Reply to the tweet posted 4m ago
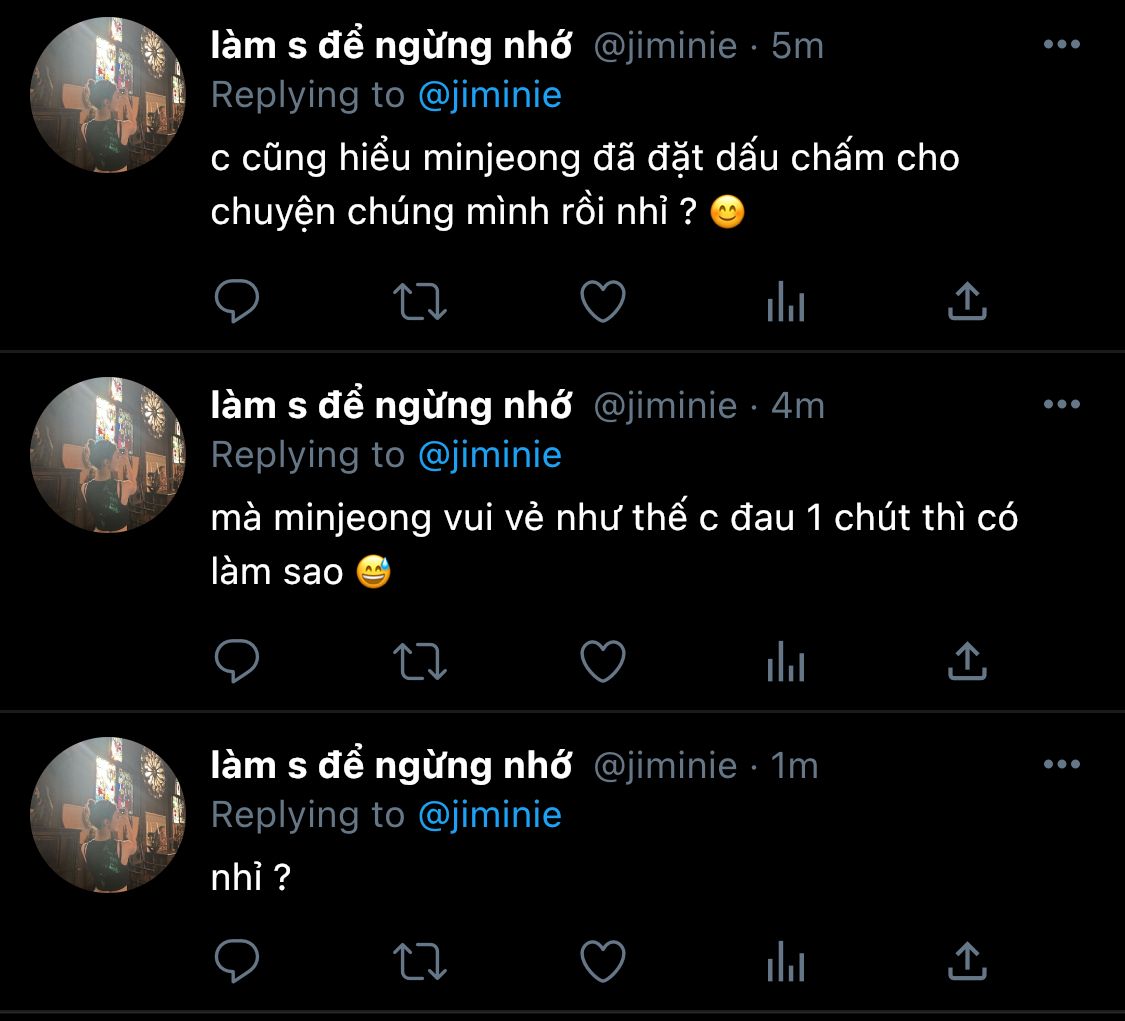The height and width of the screenshot is (1021, 1125). (x=237, y=661)
